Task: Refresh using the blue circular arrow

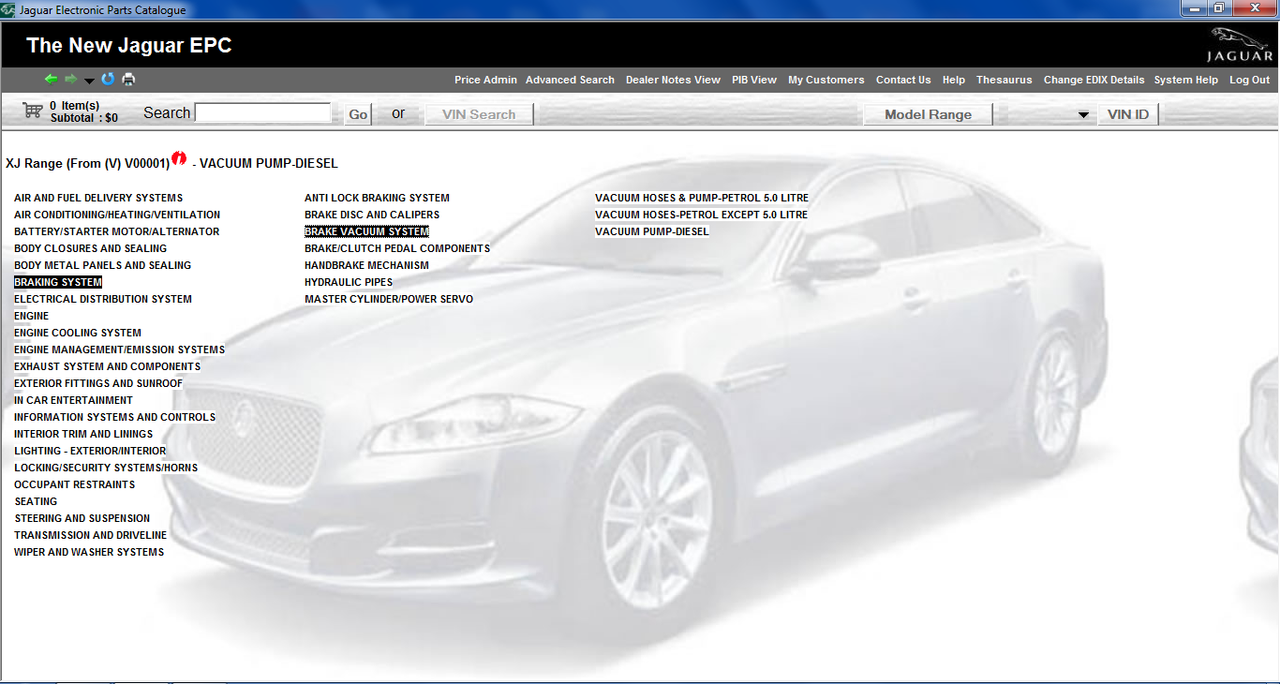Action: (108, 79)
